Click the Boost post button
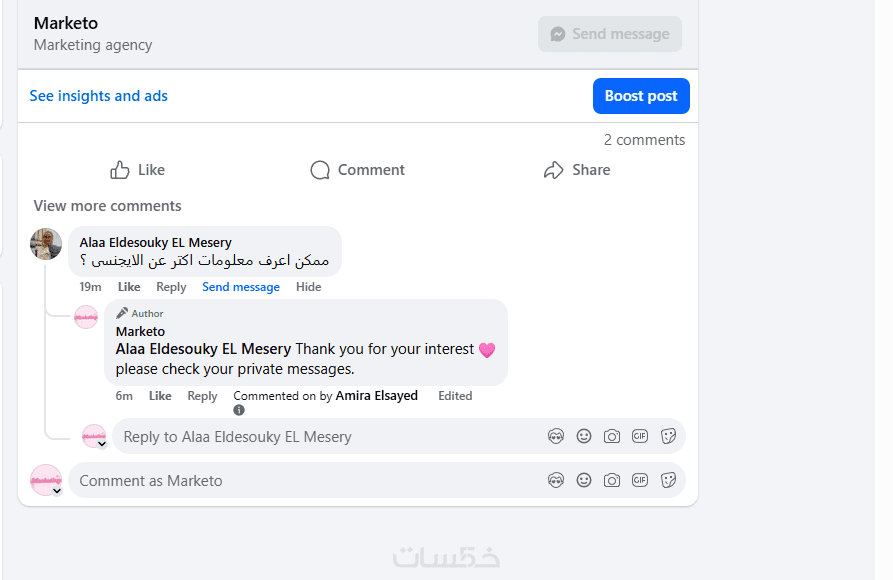This screenshot has height=580, width=893. [641, 96]
